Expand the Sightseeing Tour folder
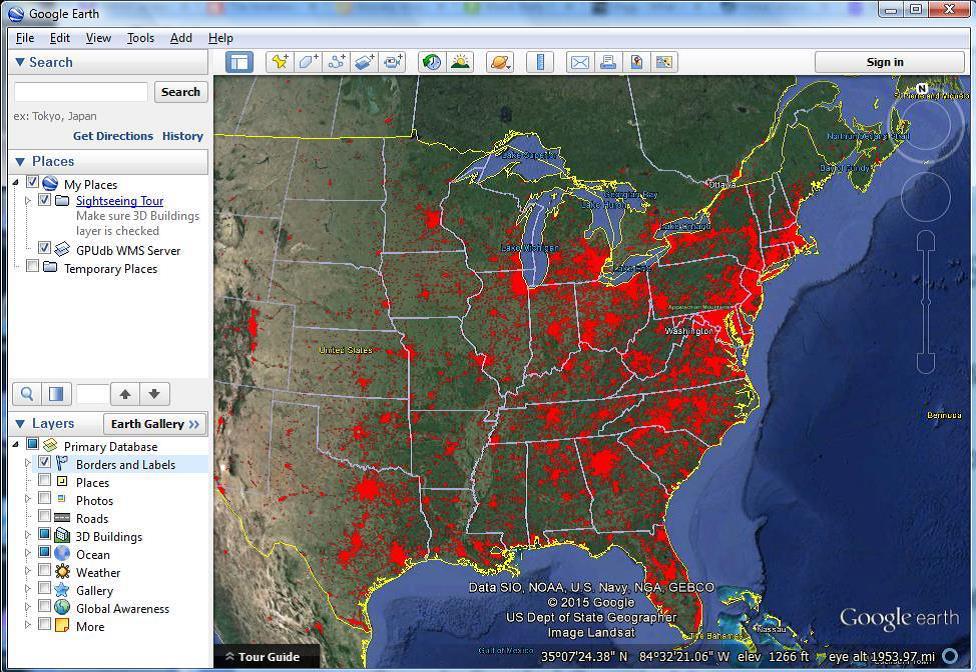Viewport: 976px width, 672px height. [27, 201]
